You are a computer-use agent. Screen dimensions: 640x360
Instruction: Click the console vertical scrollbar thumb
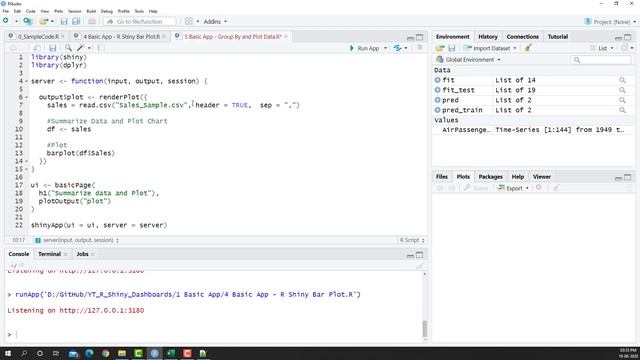(x=424, y=328)
